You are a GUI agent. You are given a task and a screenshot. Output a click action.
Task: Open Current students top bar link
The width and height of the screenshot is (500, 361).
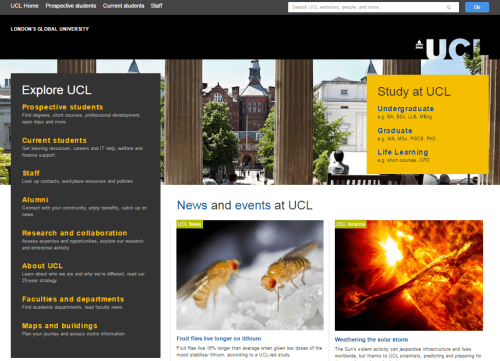(x=123, y=6)
